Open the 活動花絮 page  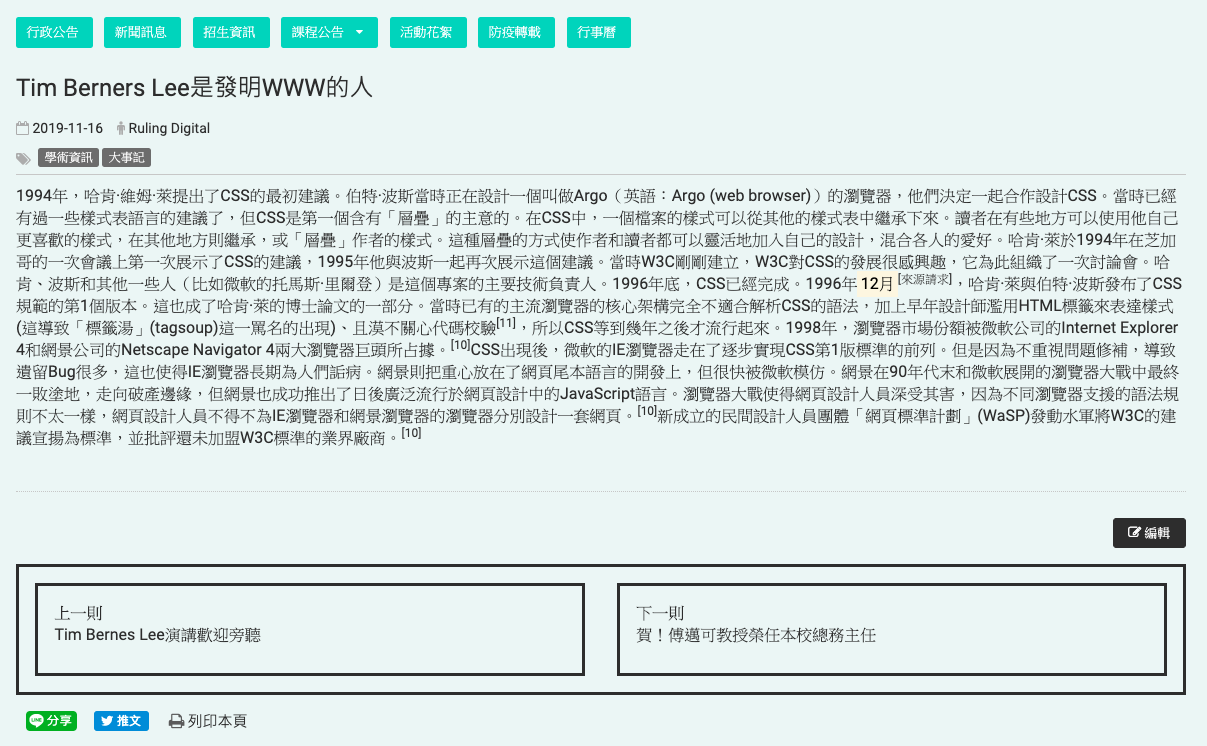tap(427, 32)
